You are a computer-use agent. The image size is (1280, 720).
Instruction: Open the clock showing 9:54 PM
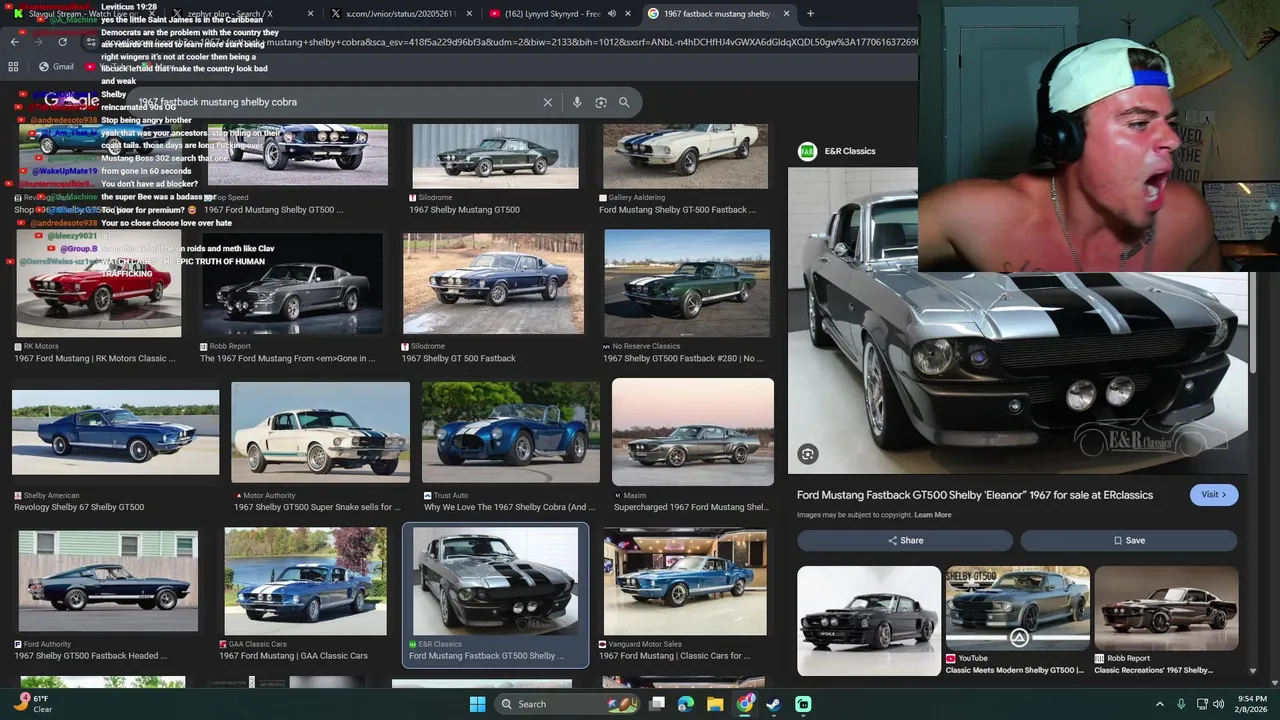tap(1253, 704)
